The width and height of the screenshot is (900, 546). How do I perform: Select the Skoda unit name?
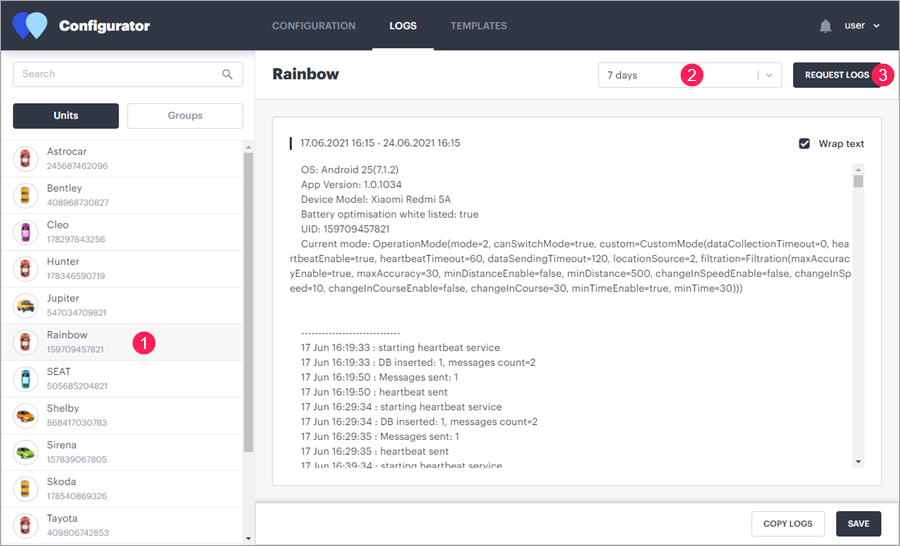pyautogui.click(x=61, y=482)
